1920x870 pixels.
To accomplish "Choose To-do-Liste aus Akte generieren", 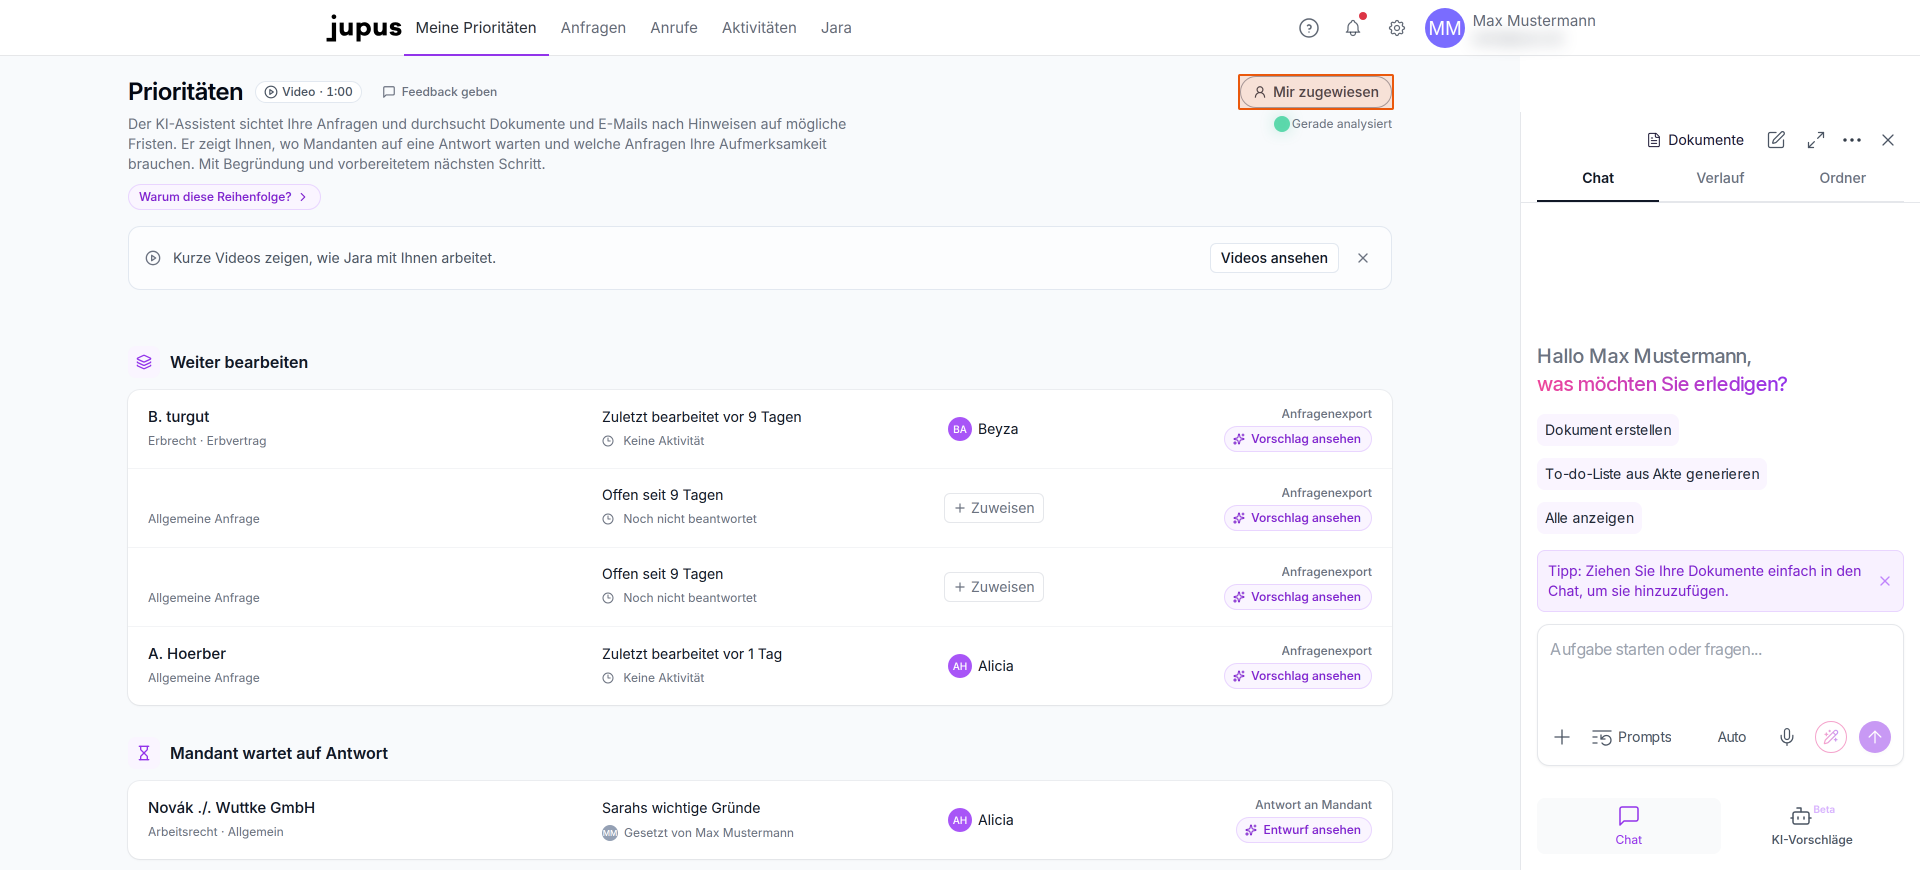I will pos(1652,474).
